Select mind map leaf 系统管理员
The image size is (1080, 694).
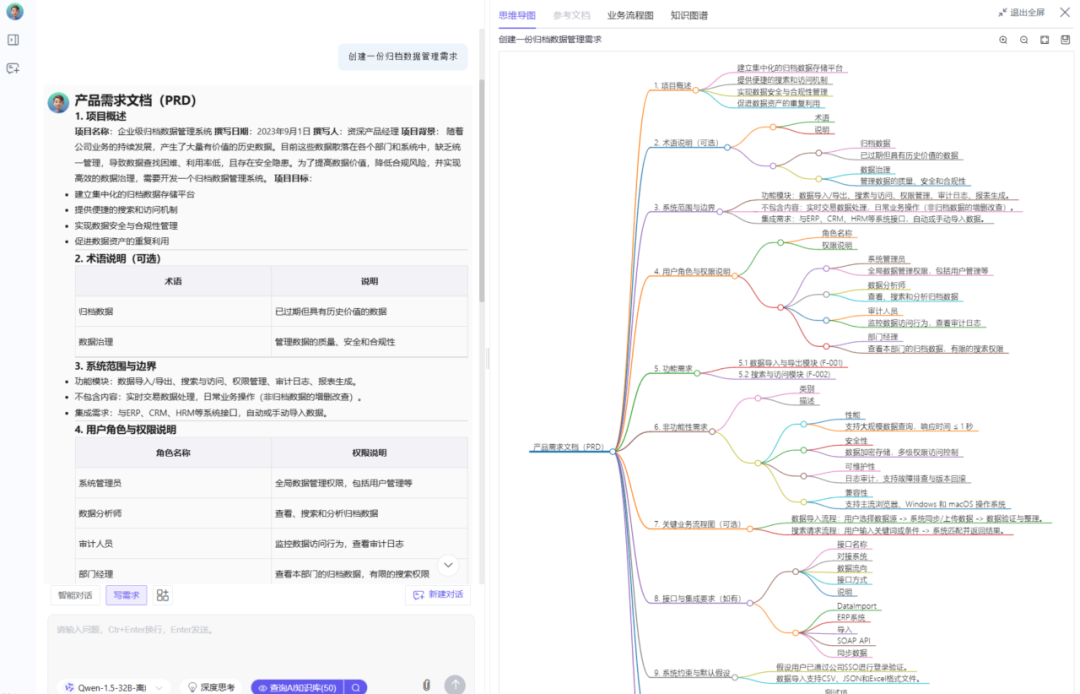coord(886,260)
